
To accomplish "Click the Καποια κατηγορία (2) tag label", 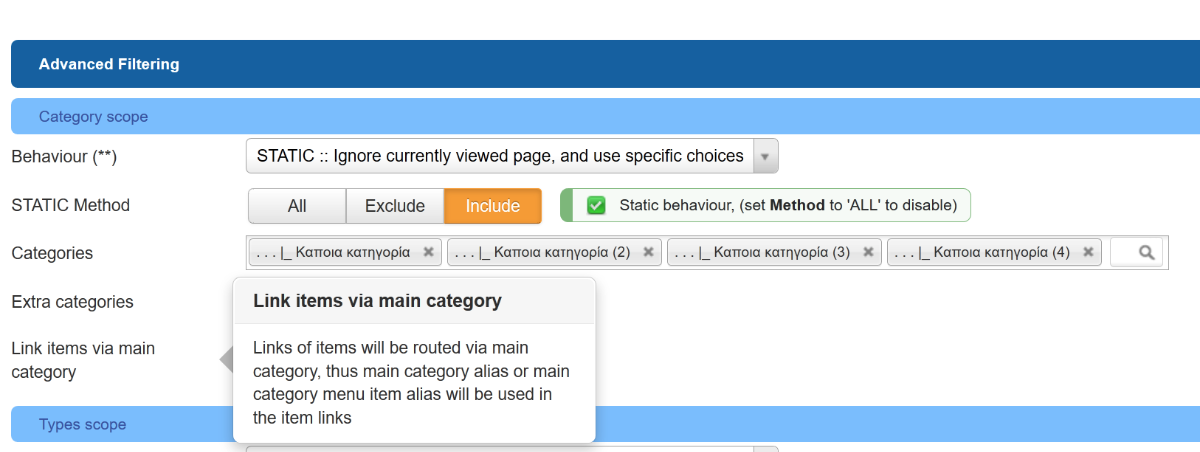I will coord(542,252).
